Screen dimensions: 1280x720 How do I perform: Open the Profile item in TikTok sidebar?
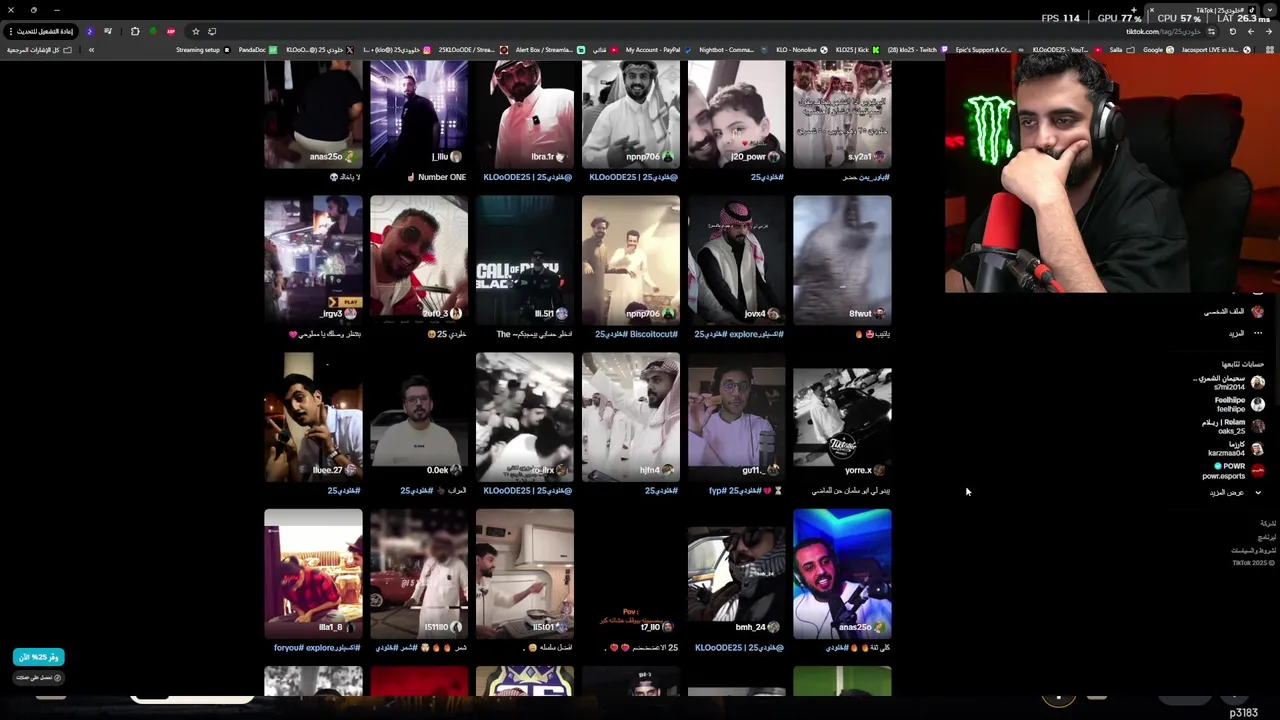click(x=1233, y=312)
